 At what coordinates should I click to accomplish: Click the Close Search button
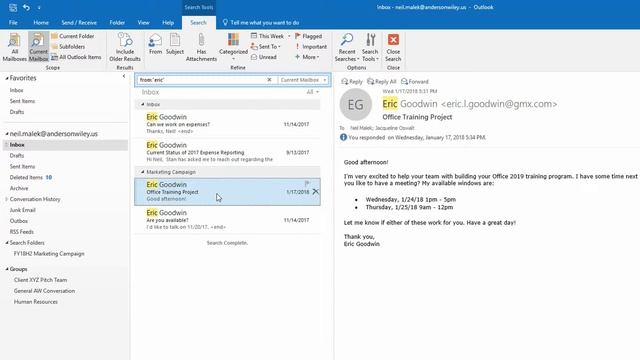(x=393, y=47)
